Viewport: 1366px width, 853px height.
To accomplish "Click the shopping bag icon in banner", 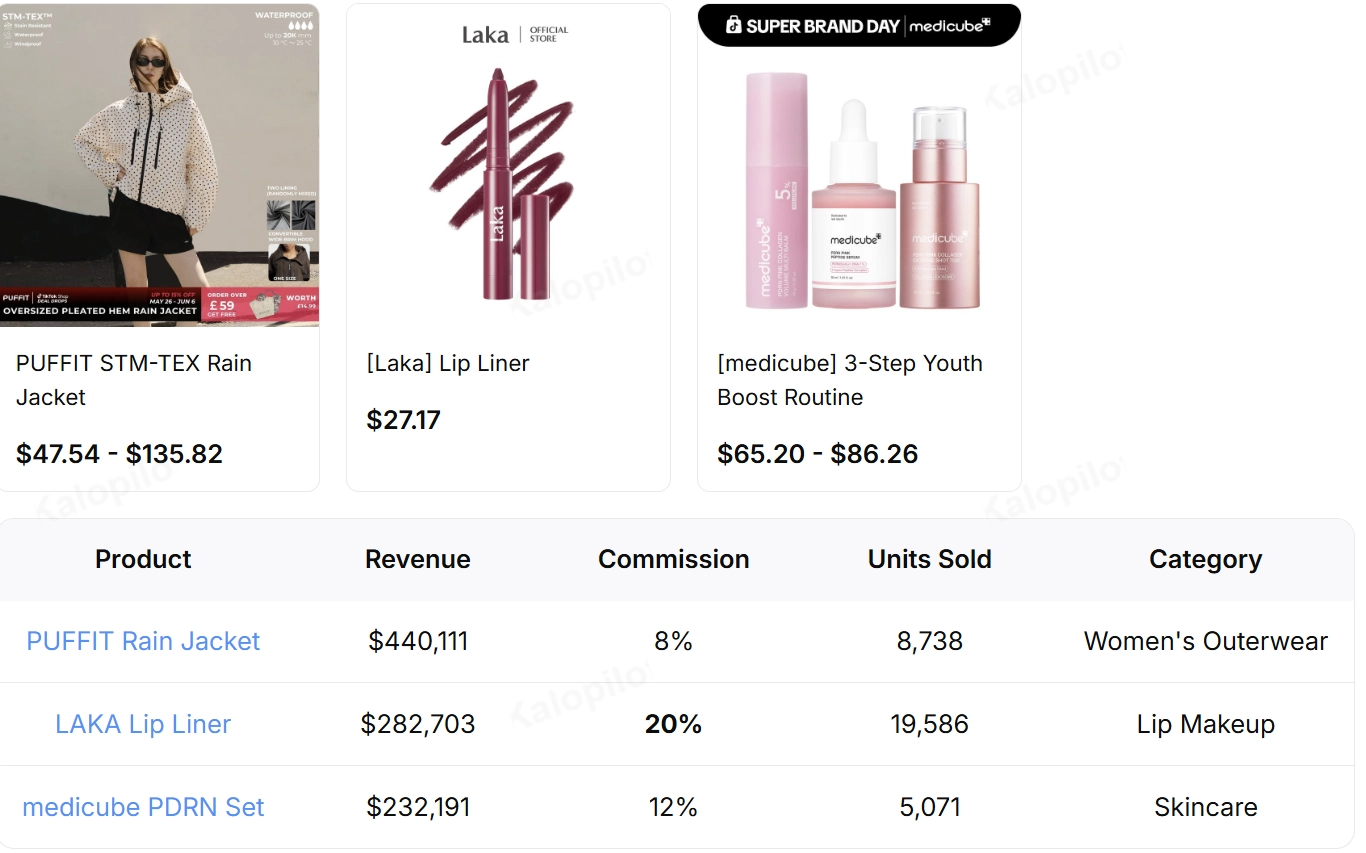I will [x=733, y=25].
